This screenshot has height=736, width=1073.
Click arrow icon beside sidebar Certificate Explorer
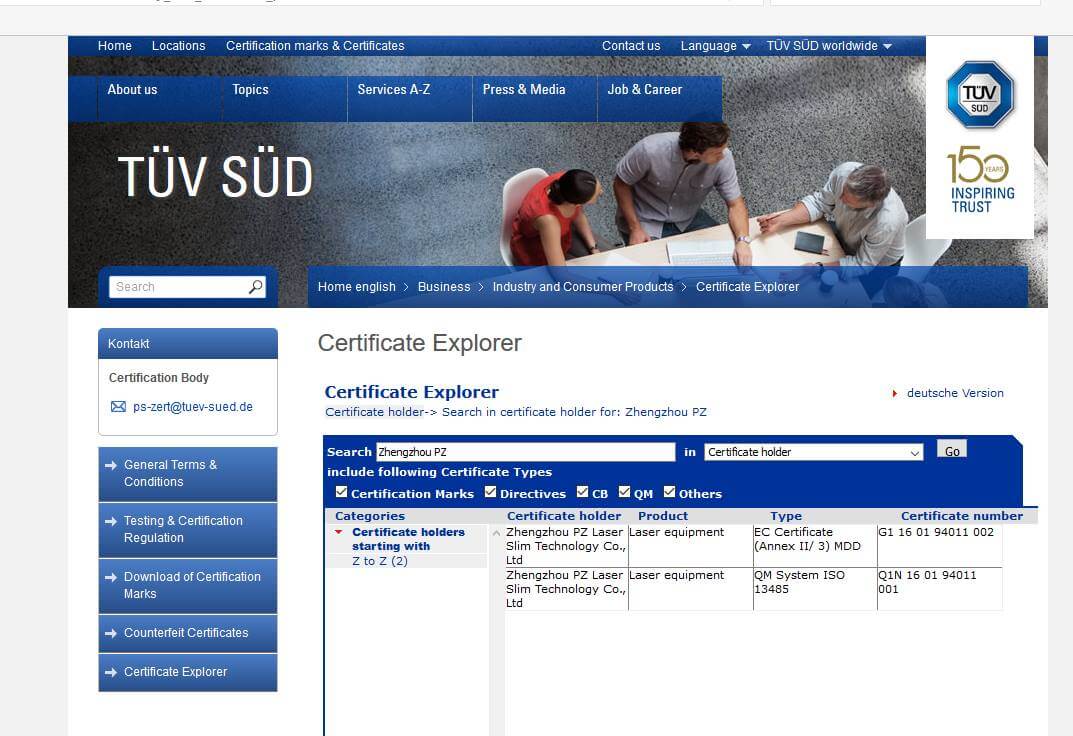(111, 672)
